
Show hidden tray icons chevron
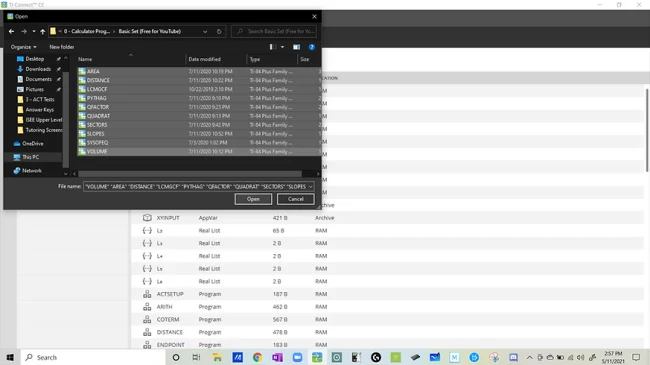click(x=529, y=358)
